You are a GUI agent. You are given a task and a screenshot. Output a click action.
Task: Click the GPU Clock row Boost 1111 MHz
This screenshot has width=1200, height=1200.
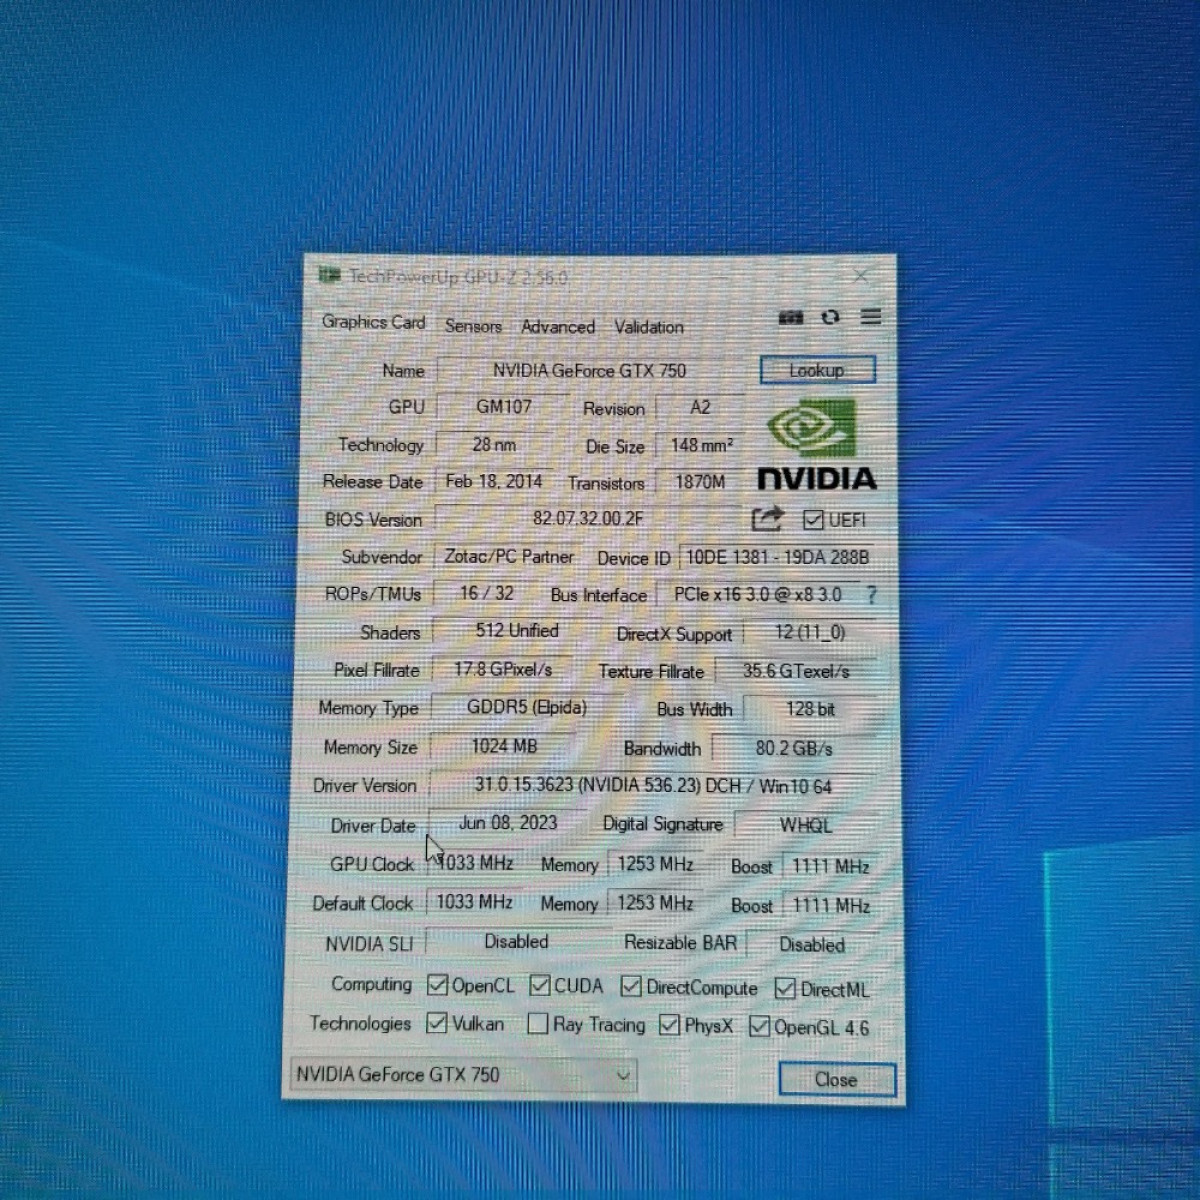coord(830,866)
